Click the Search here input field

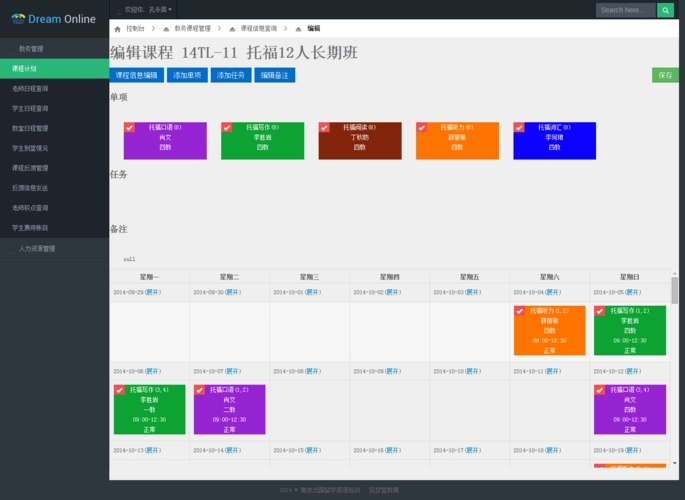point(625,10)
